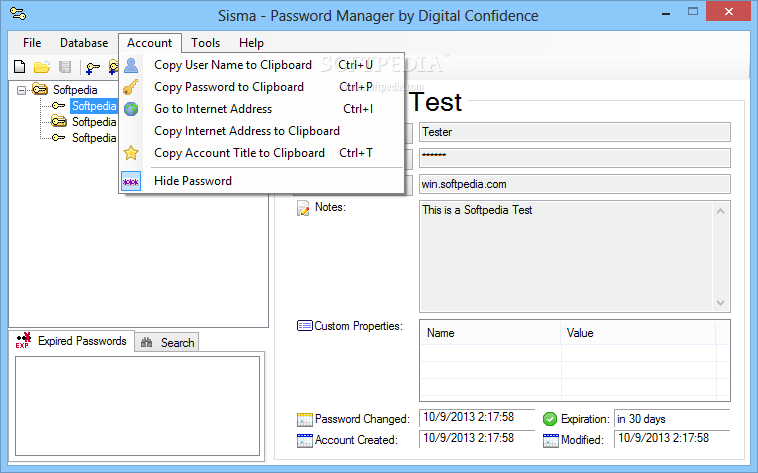Image resolution: width=758 pixels, height=473 pixels.
Task: Click the user avatar icon in Account menu
Action: click(x=131, y=65)
